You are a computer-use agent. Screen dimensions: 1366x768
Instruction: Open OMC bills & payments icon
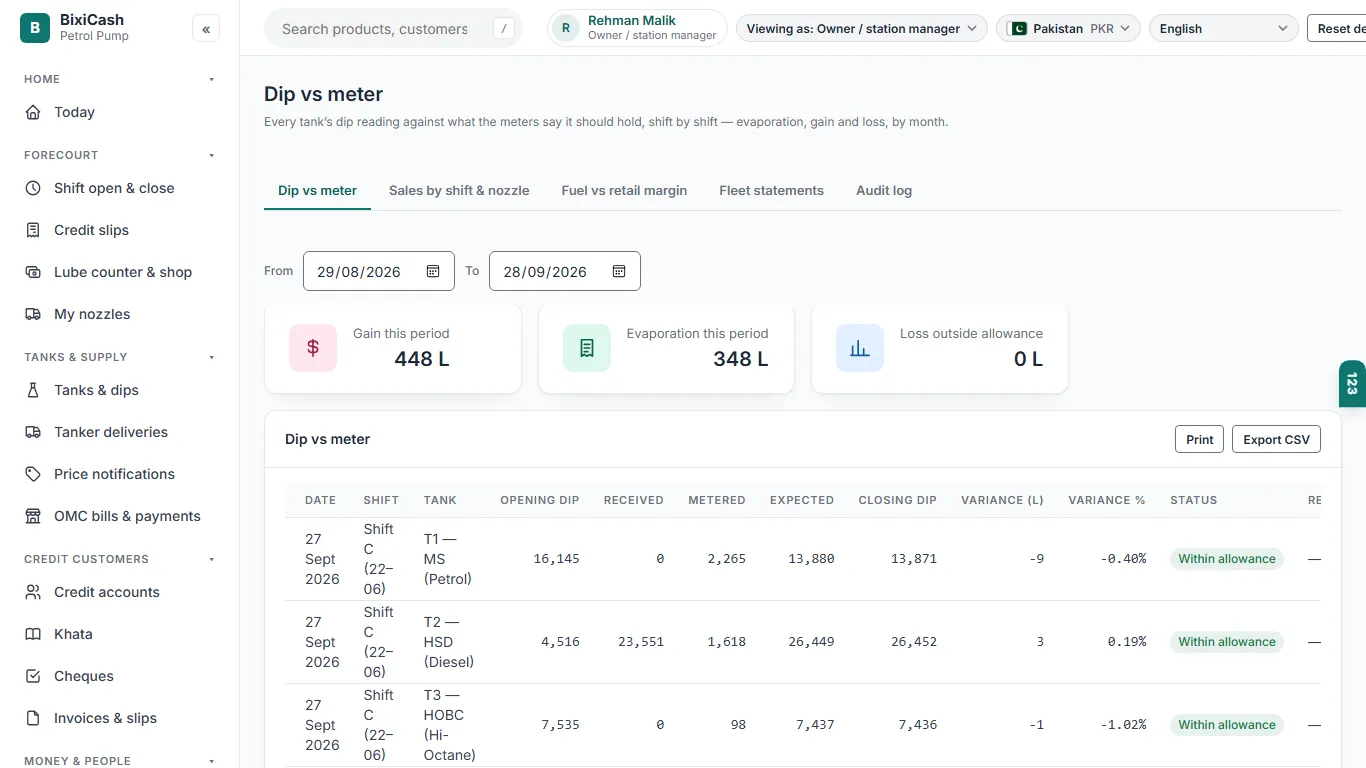coord(33,516)
